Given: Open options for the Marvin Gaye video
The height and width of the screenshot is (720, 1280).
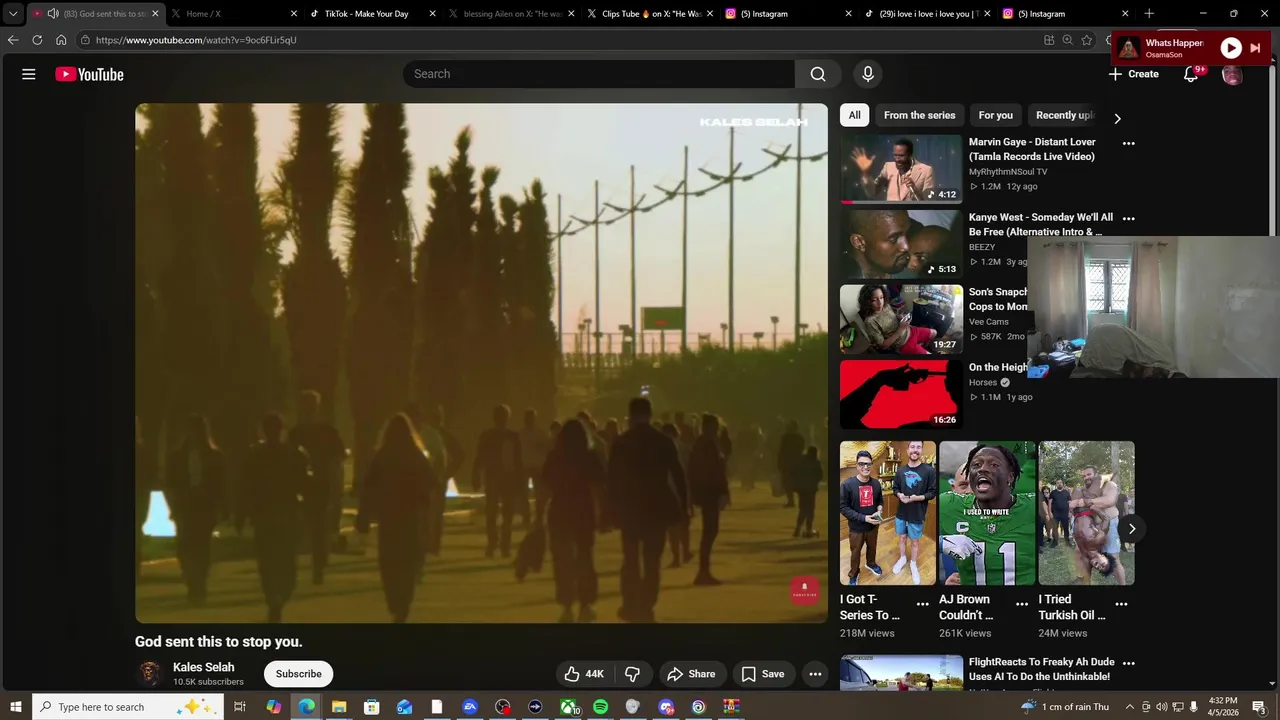Looking at the screenshot, I should 1128,143.
